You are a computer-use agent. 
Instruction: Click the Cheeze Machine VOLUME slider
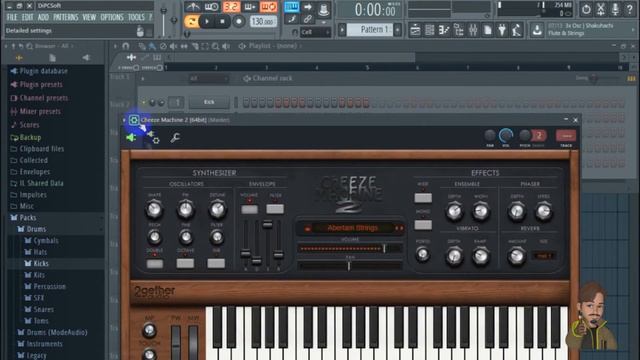pyautogui.click(x=350, y=248)
